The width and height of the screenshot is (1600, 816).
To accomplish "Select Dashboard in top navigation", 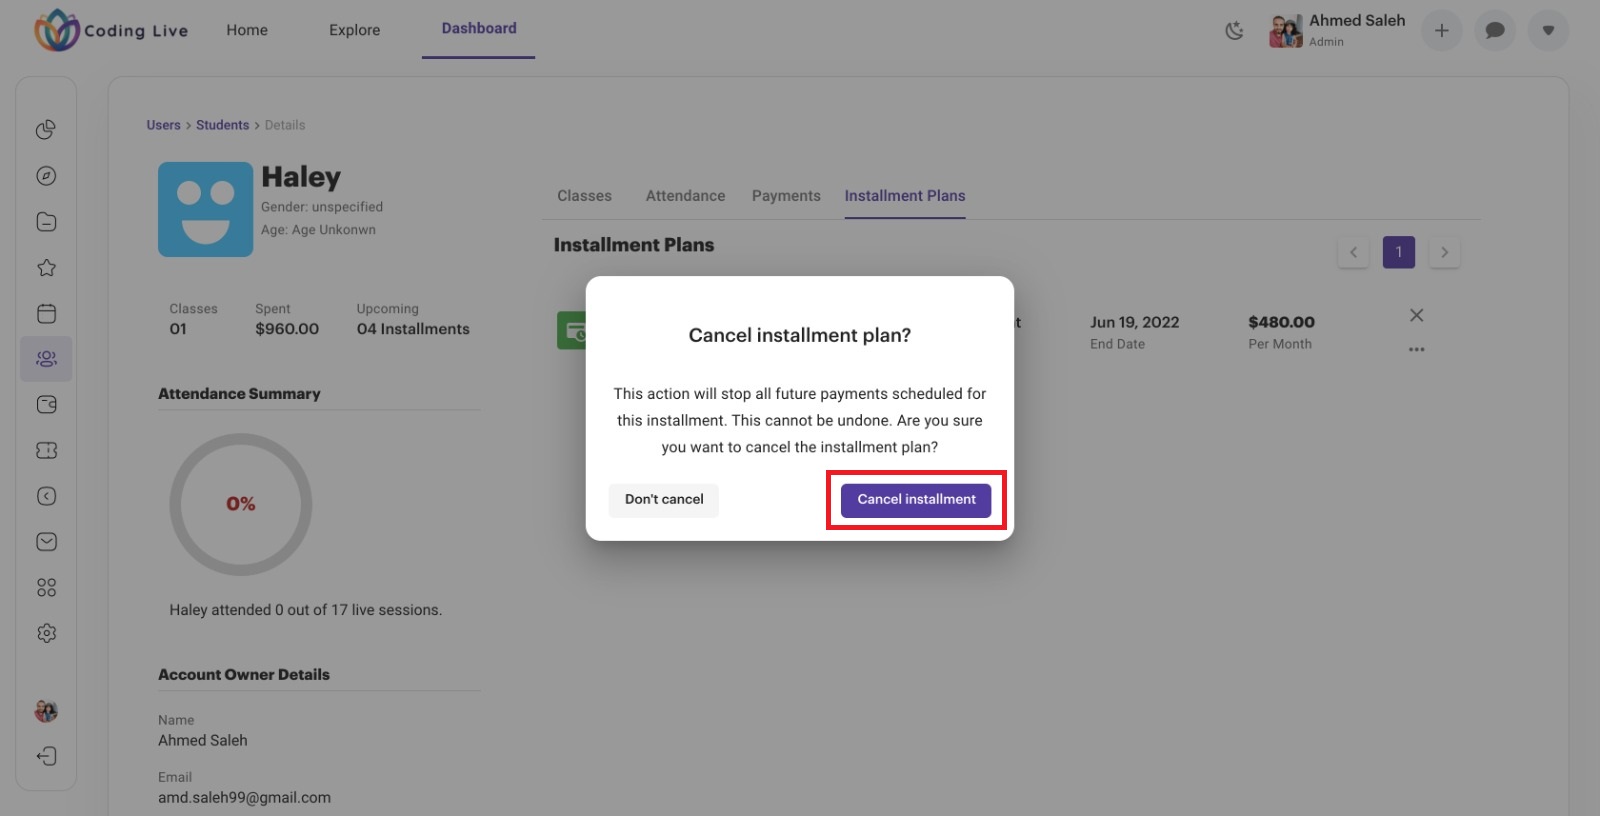I will tap(479, 29).
